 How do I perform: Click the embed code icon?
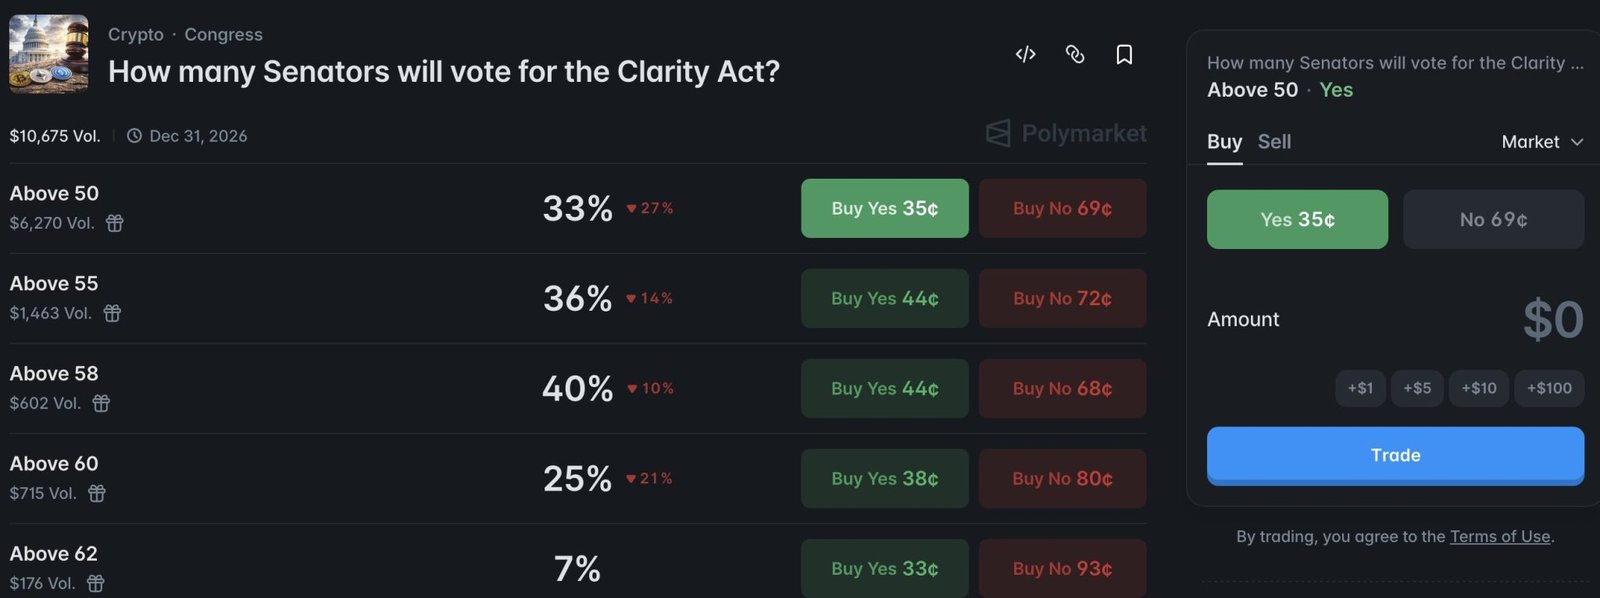click(x=1025, y=54)
